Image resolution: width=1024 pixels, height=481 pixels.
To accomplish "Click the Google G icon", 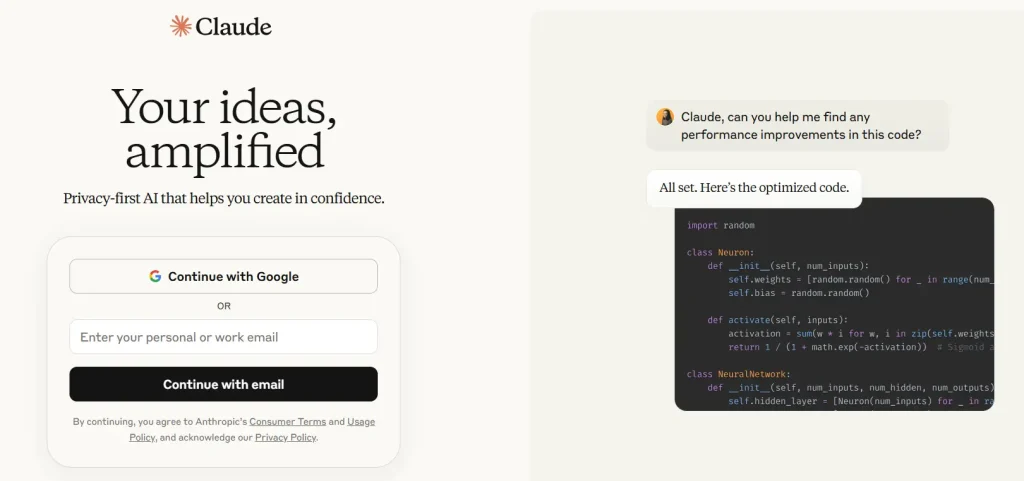I will coord(155,276).
